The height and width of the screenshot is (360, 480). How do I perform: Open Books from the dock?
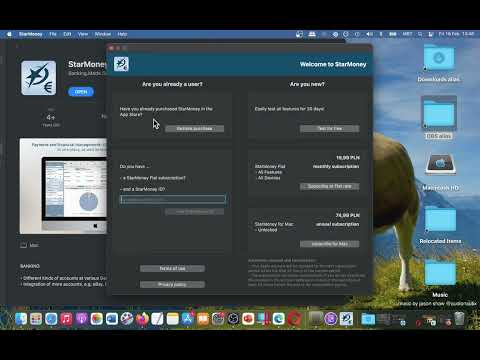click(x=203, y=319)
